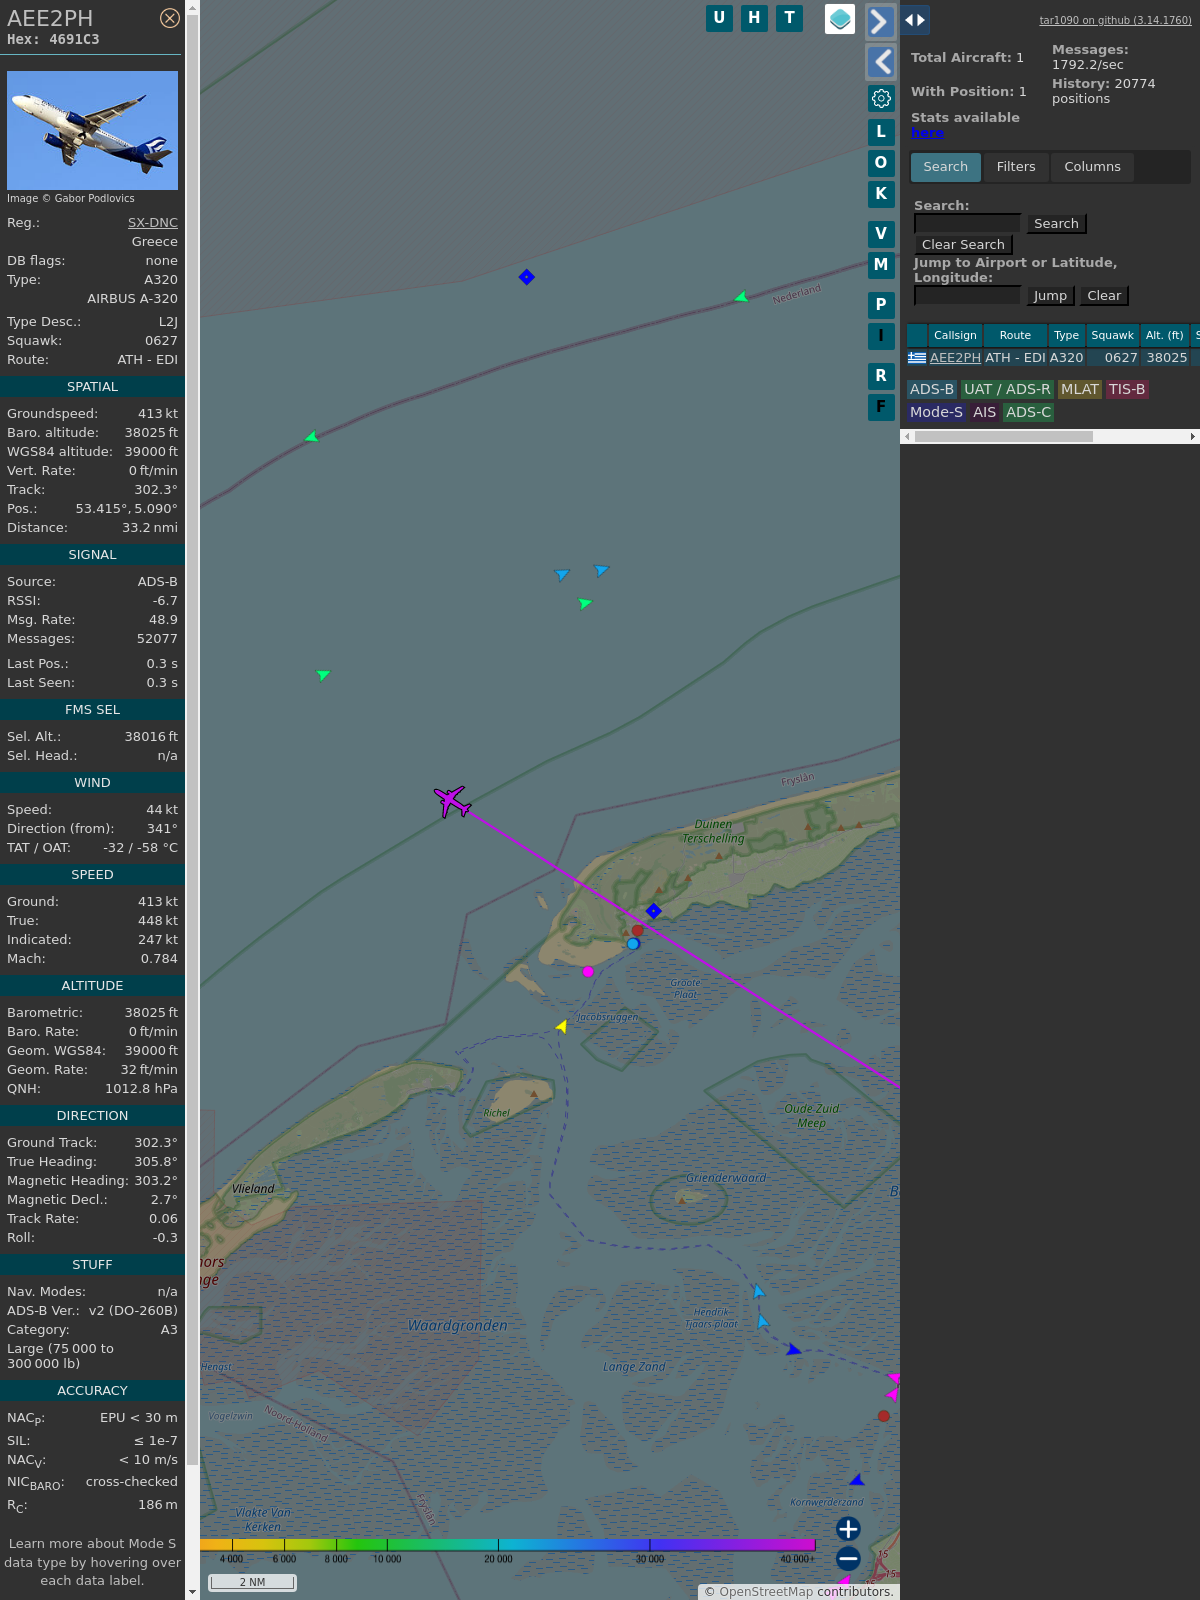This screenshot has height=1600, width=1200.
Task: Click the Greek flag in aircraft row
Action: point(917,358)
